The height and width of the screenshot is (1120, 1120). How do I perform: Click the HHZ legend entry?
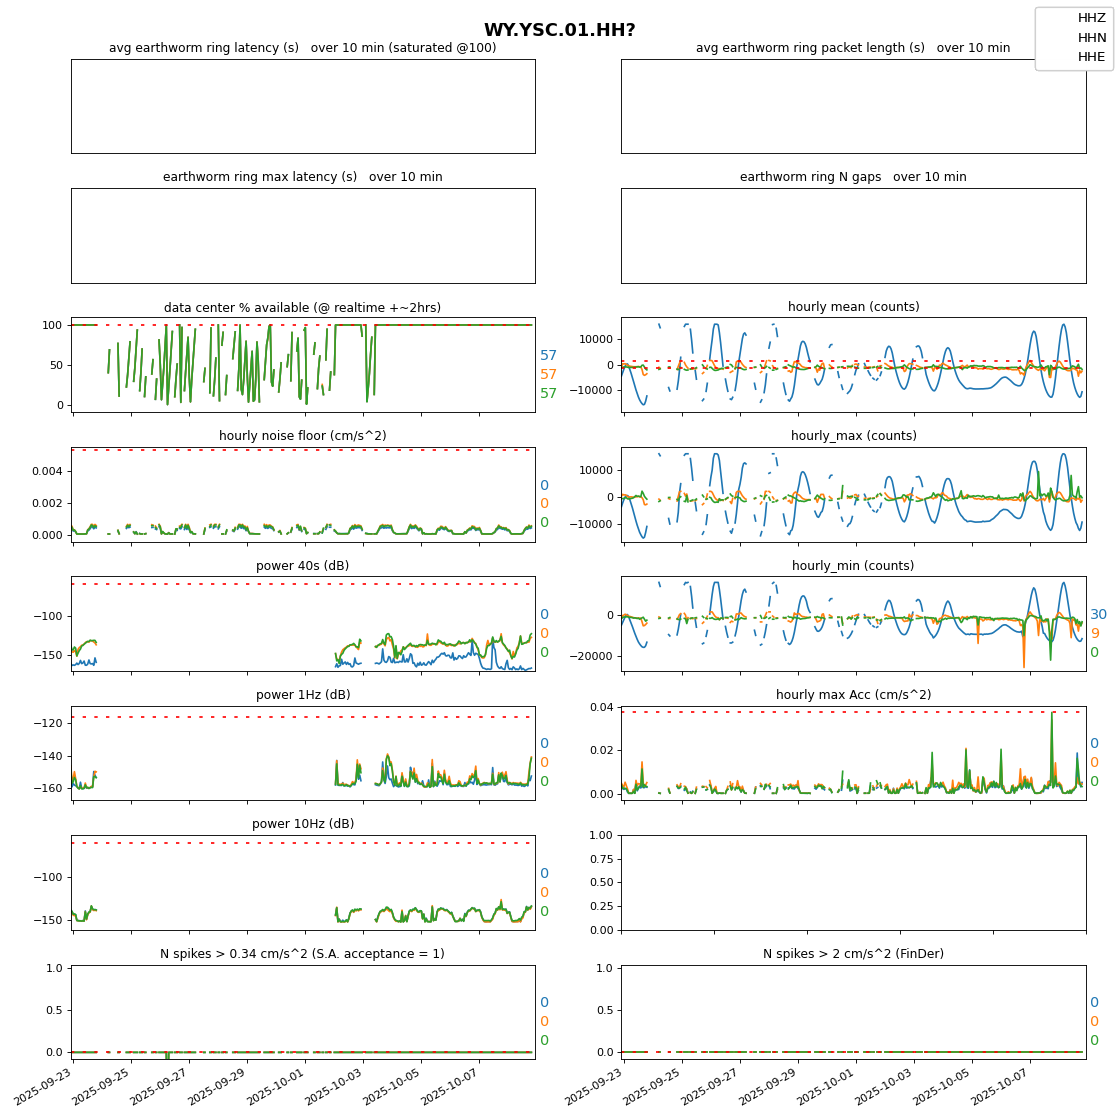point(1091,18)
